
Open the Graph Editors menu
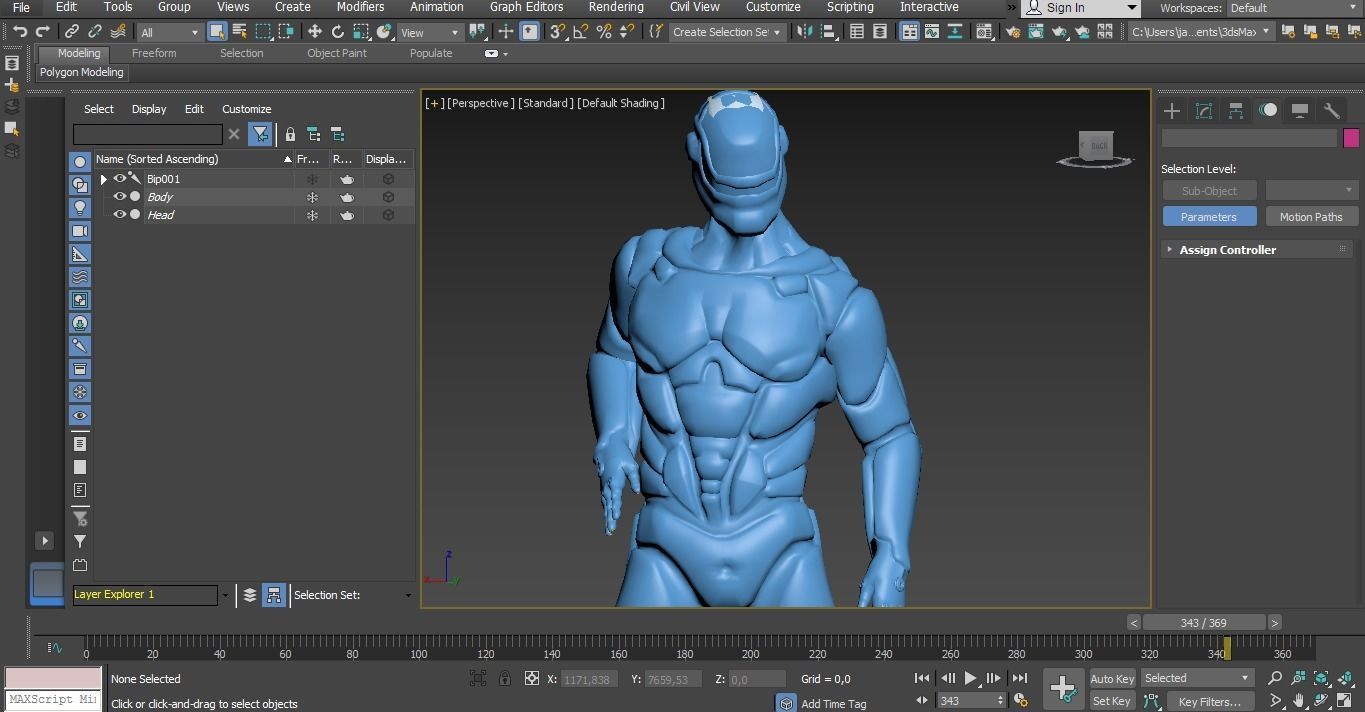pyautogui.click(x=526, y=7)
